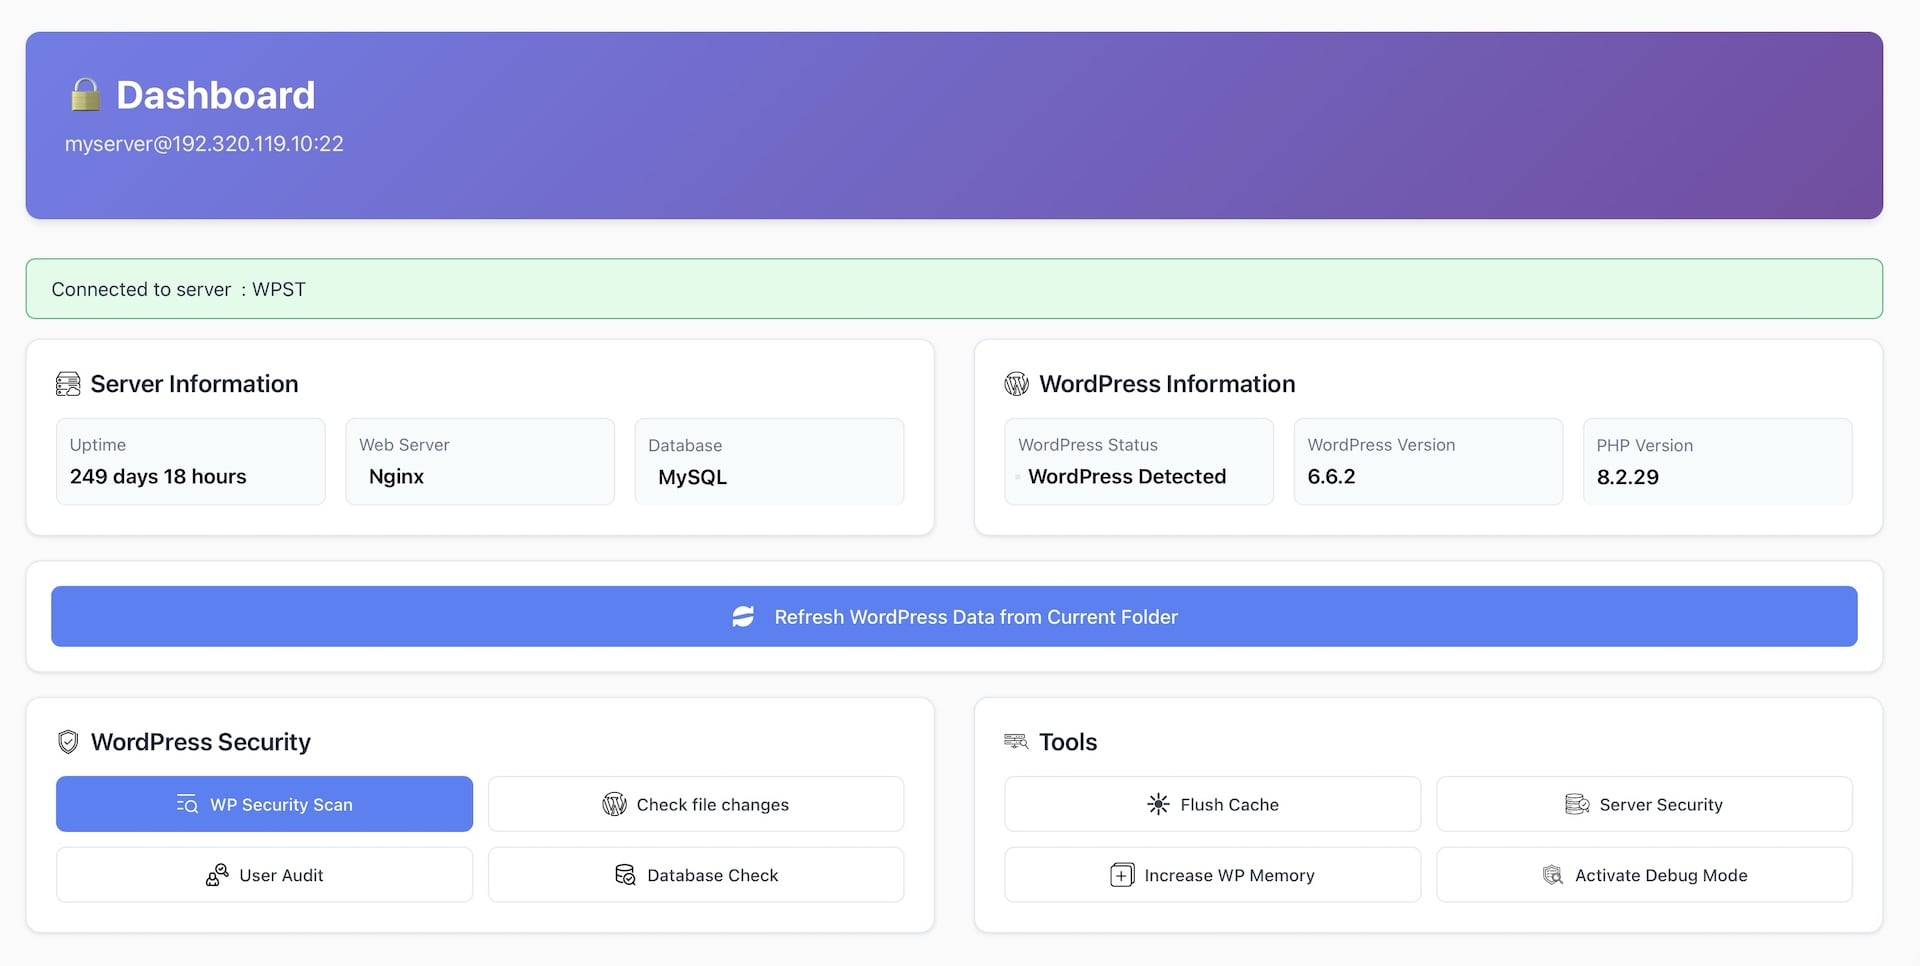
Task: Open Check file changes
Action: [696, 804]
